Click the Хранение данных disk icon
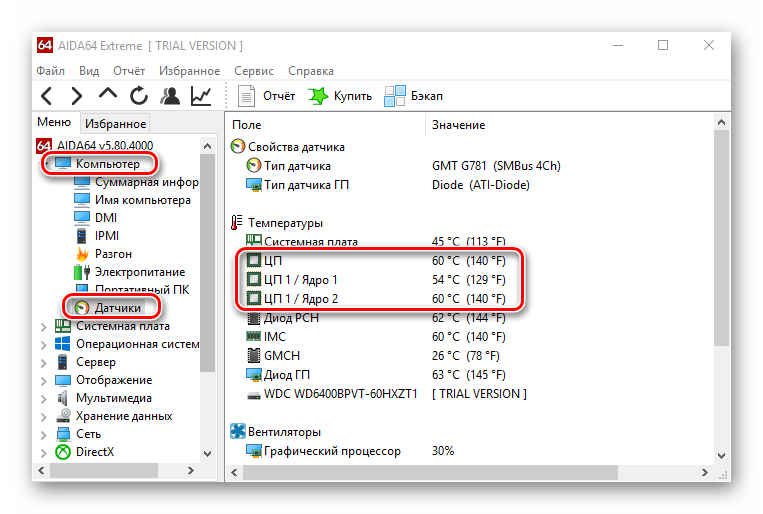The image size is (763, 514). point(63,416)
